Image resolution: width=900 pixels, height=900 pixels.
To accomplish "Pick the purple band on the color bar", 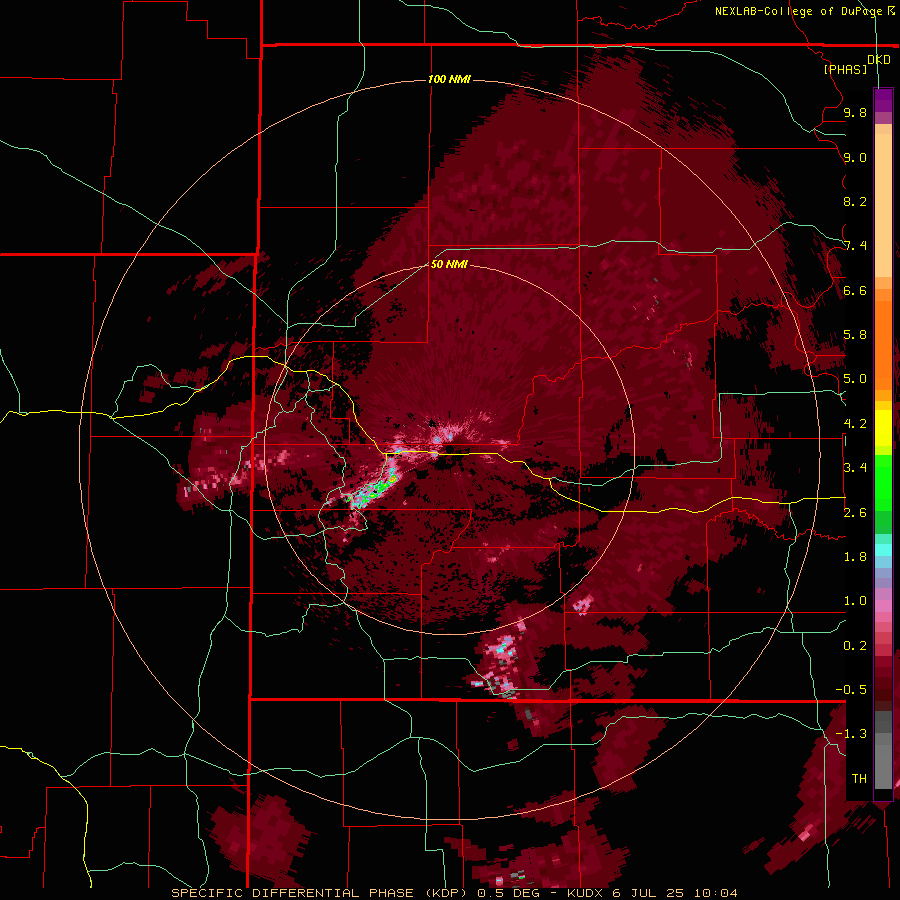I will (883, 100).
